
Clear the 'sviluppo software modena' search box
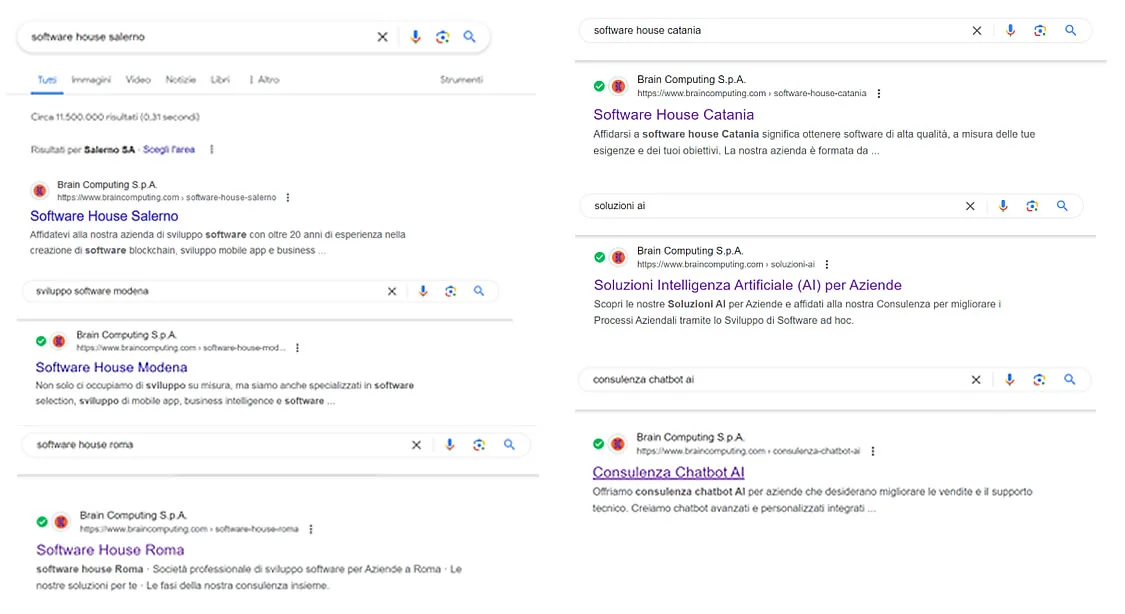[392, 291]
